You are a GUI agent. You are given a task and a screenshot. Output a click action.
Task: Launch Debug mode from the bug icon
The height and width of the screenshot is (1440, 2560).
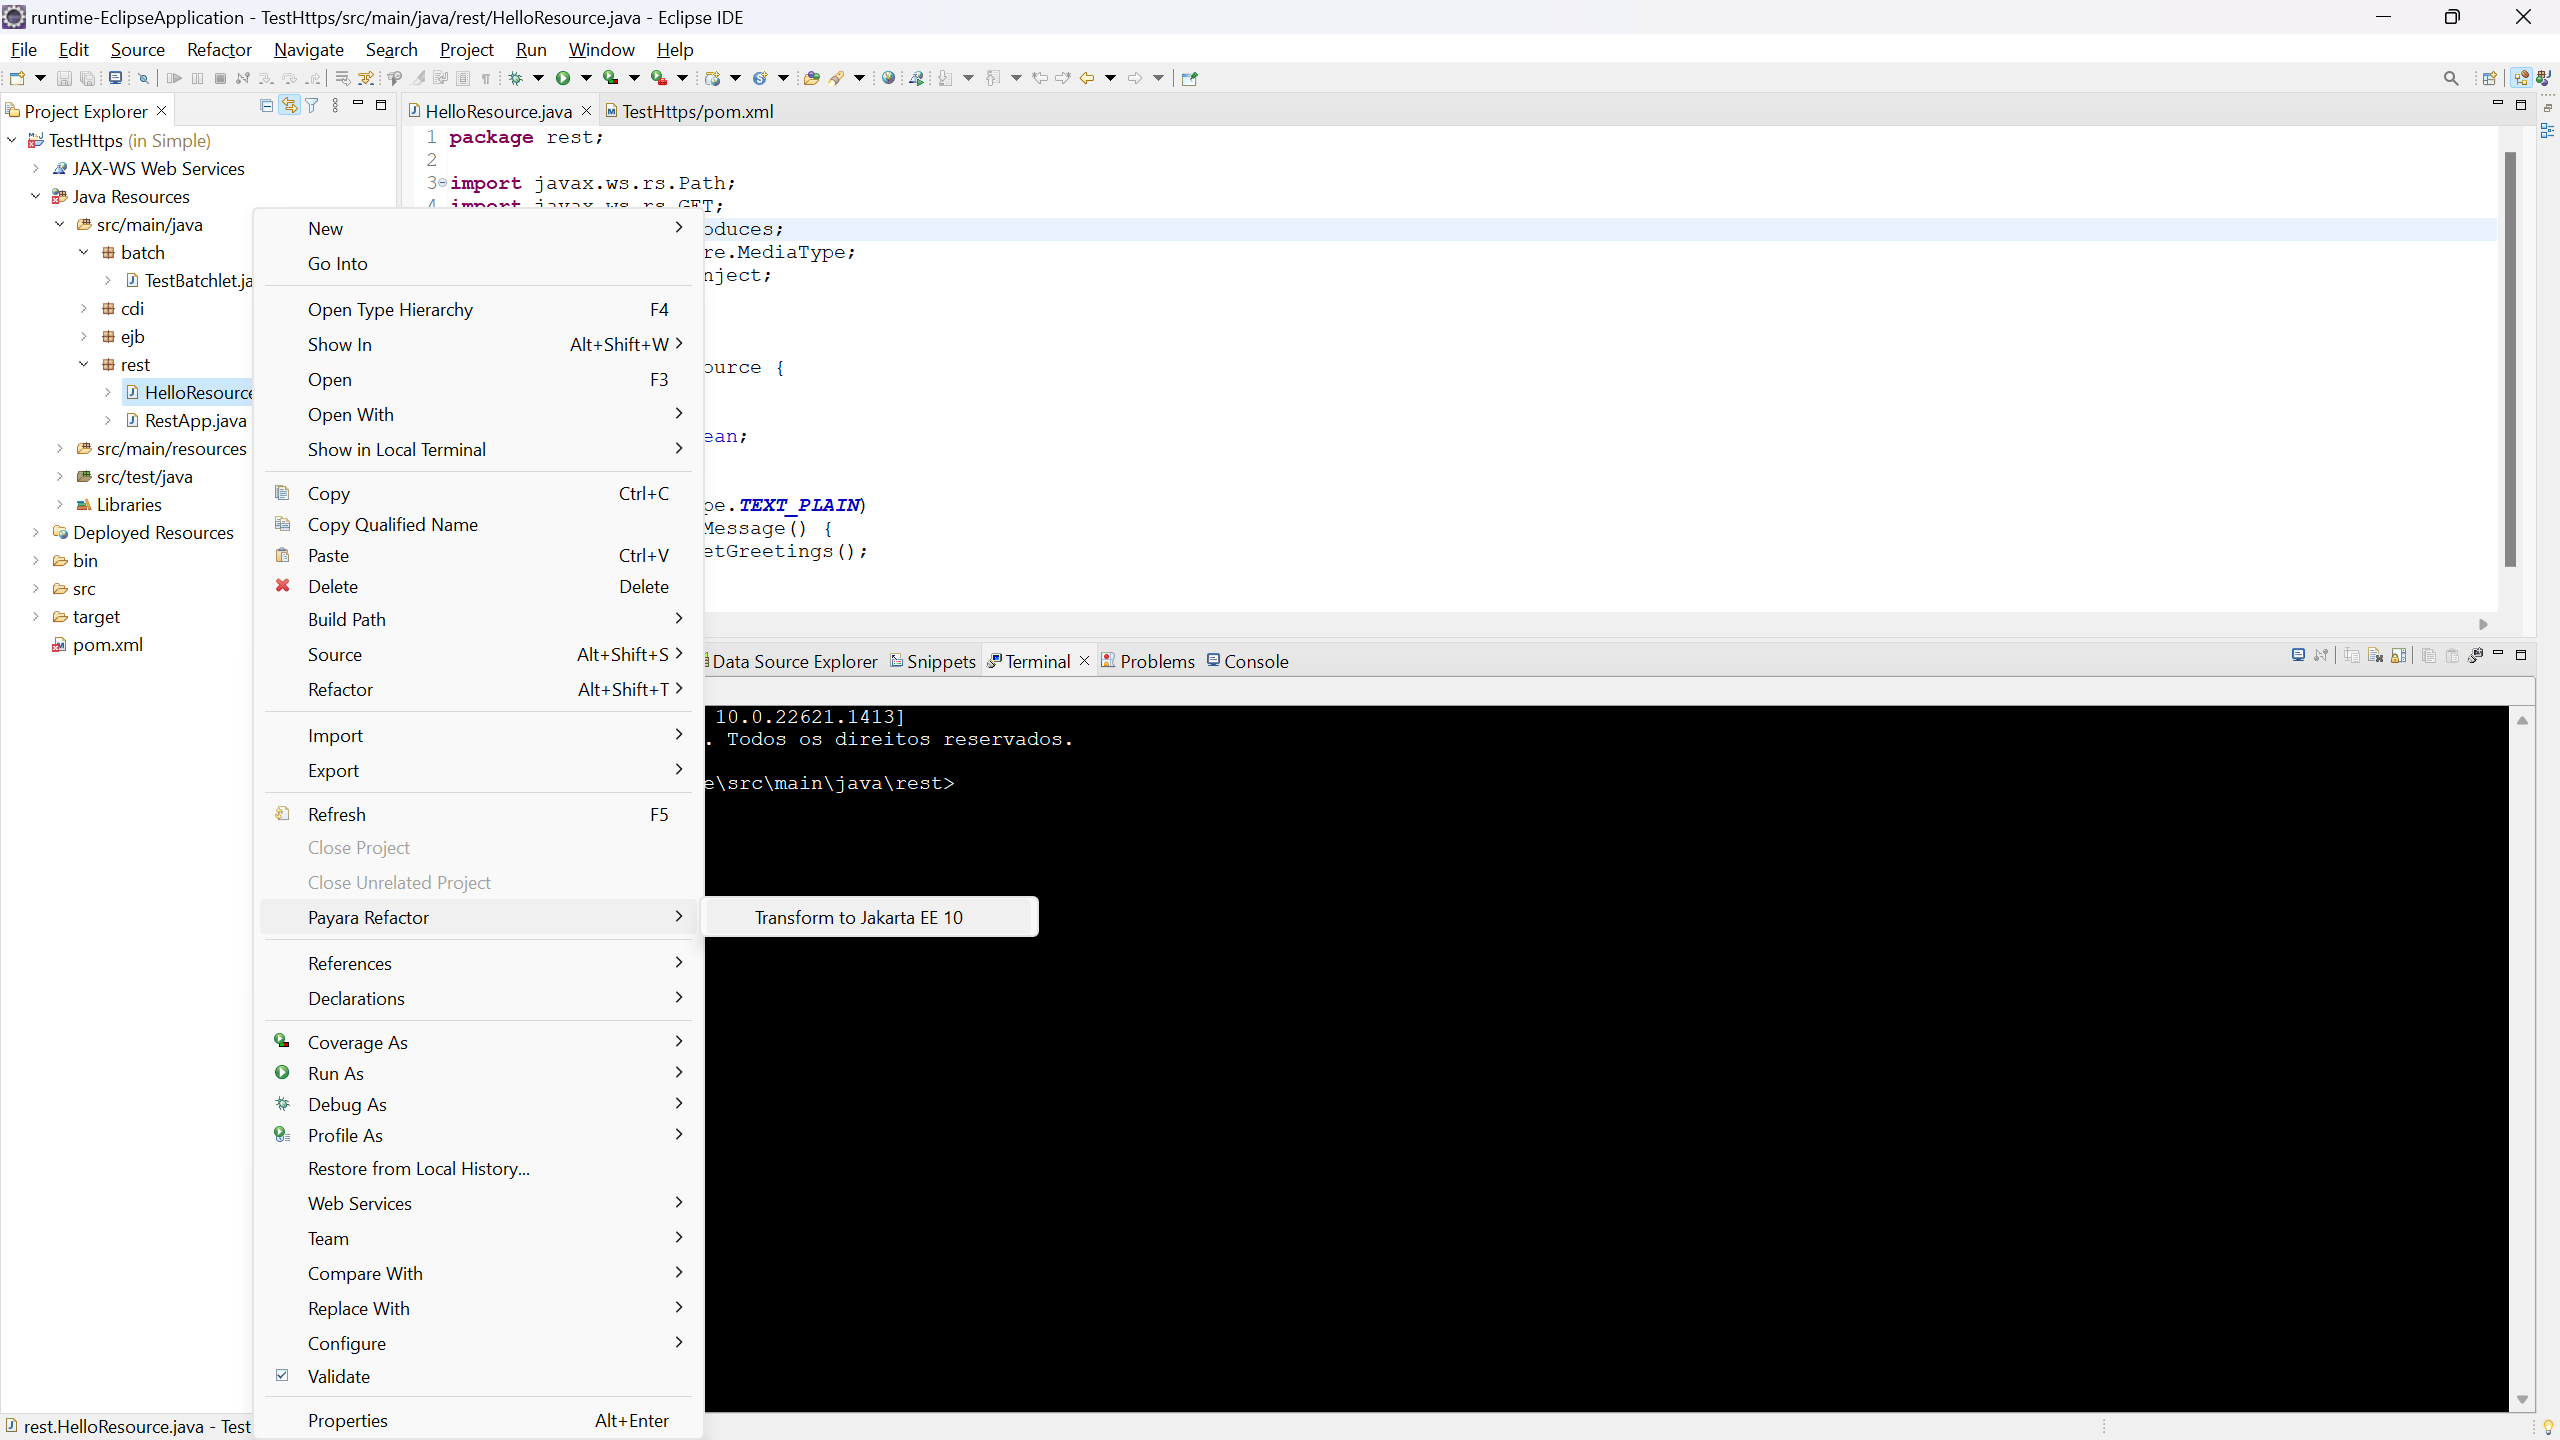pos(517,78)
